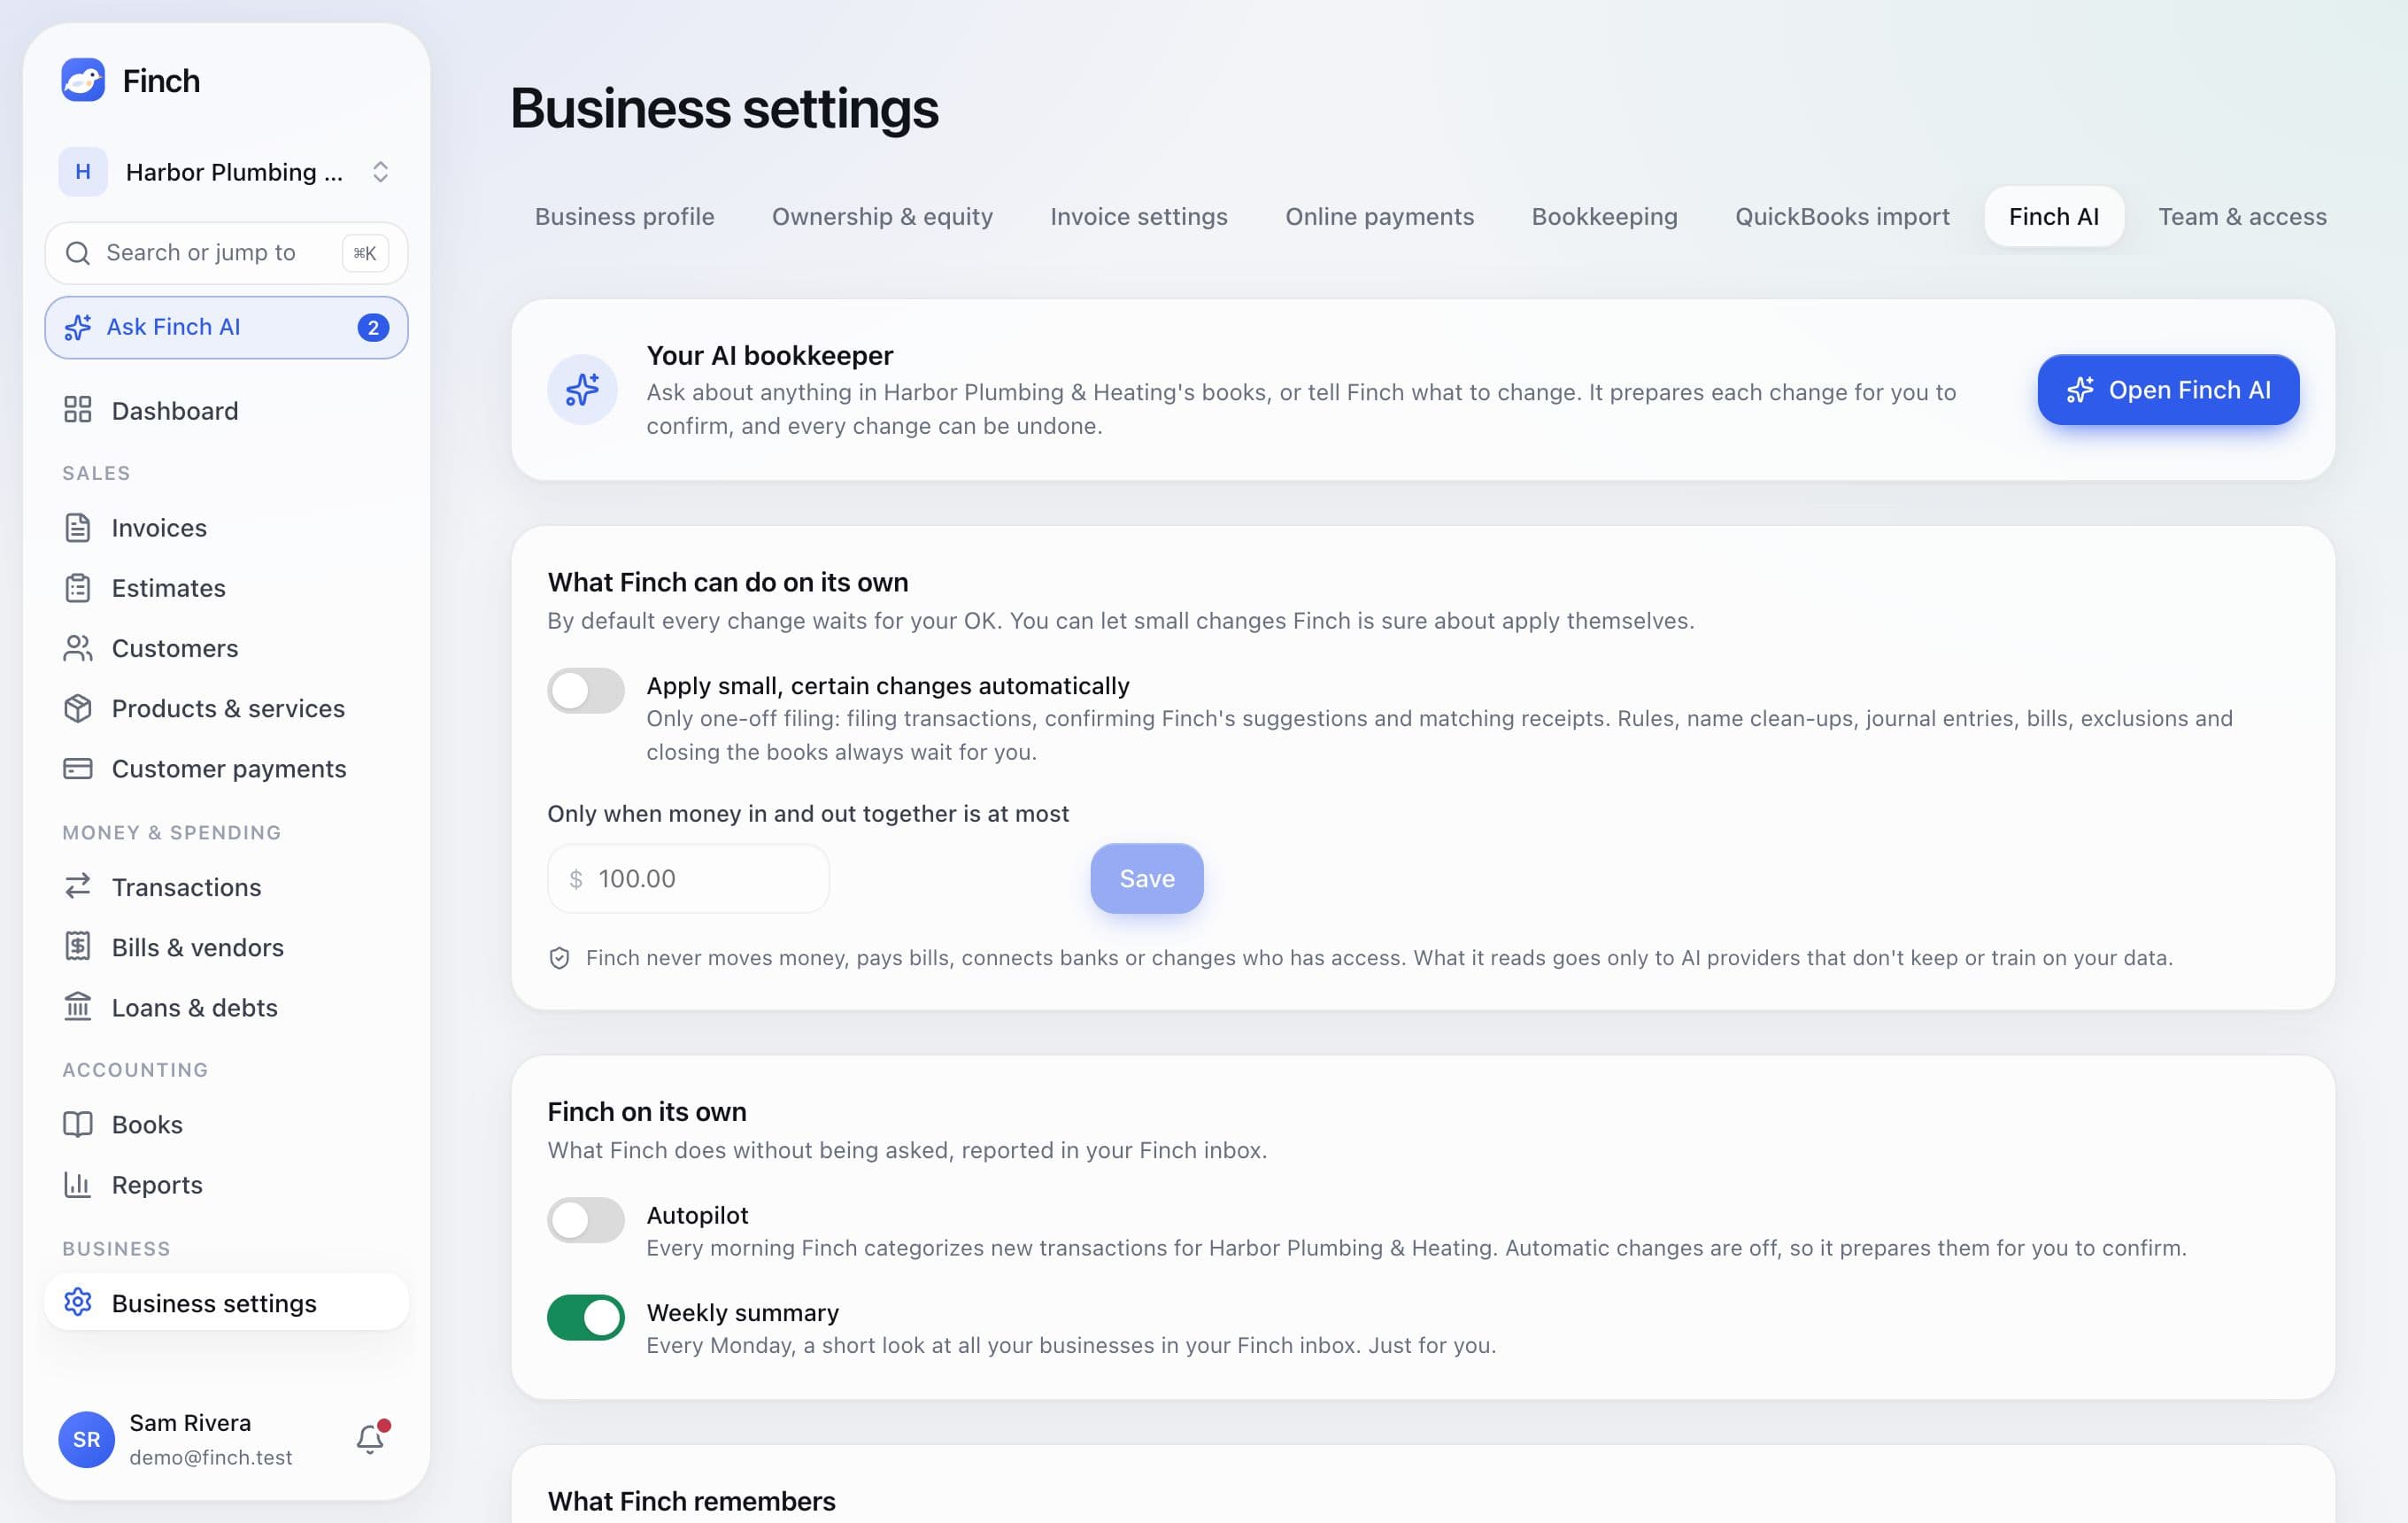Viewport: 2408px width, 1523px height.
Task: Switch to the QuickBooks import tab
Action: (x=1842, y=216)
